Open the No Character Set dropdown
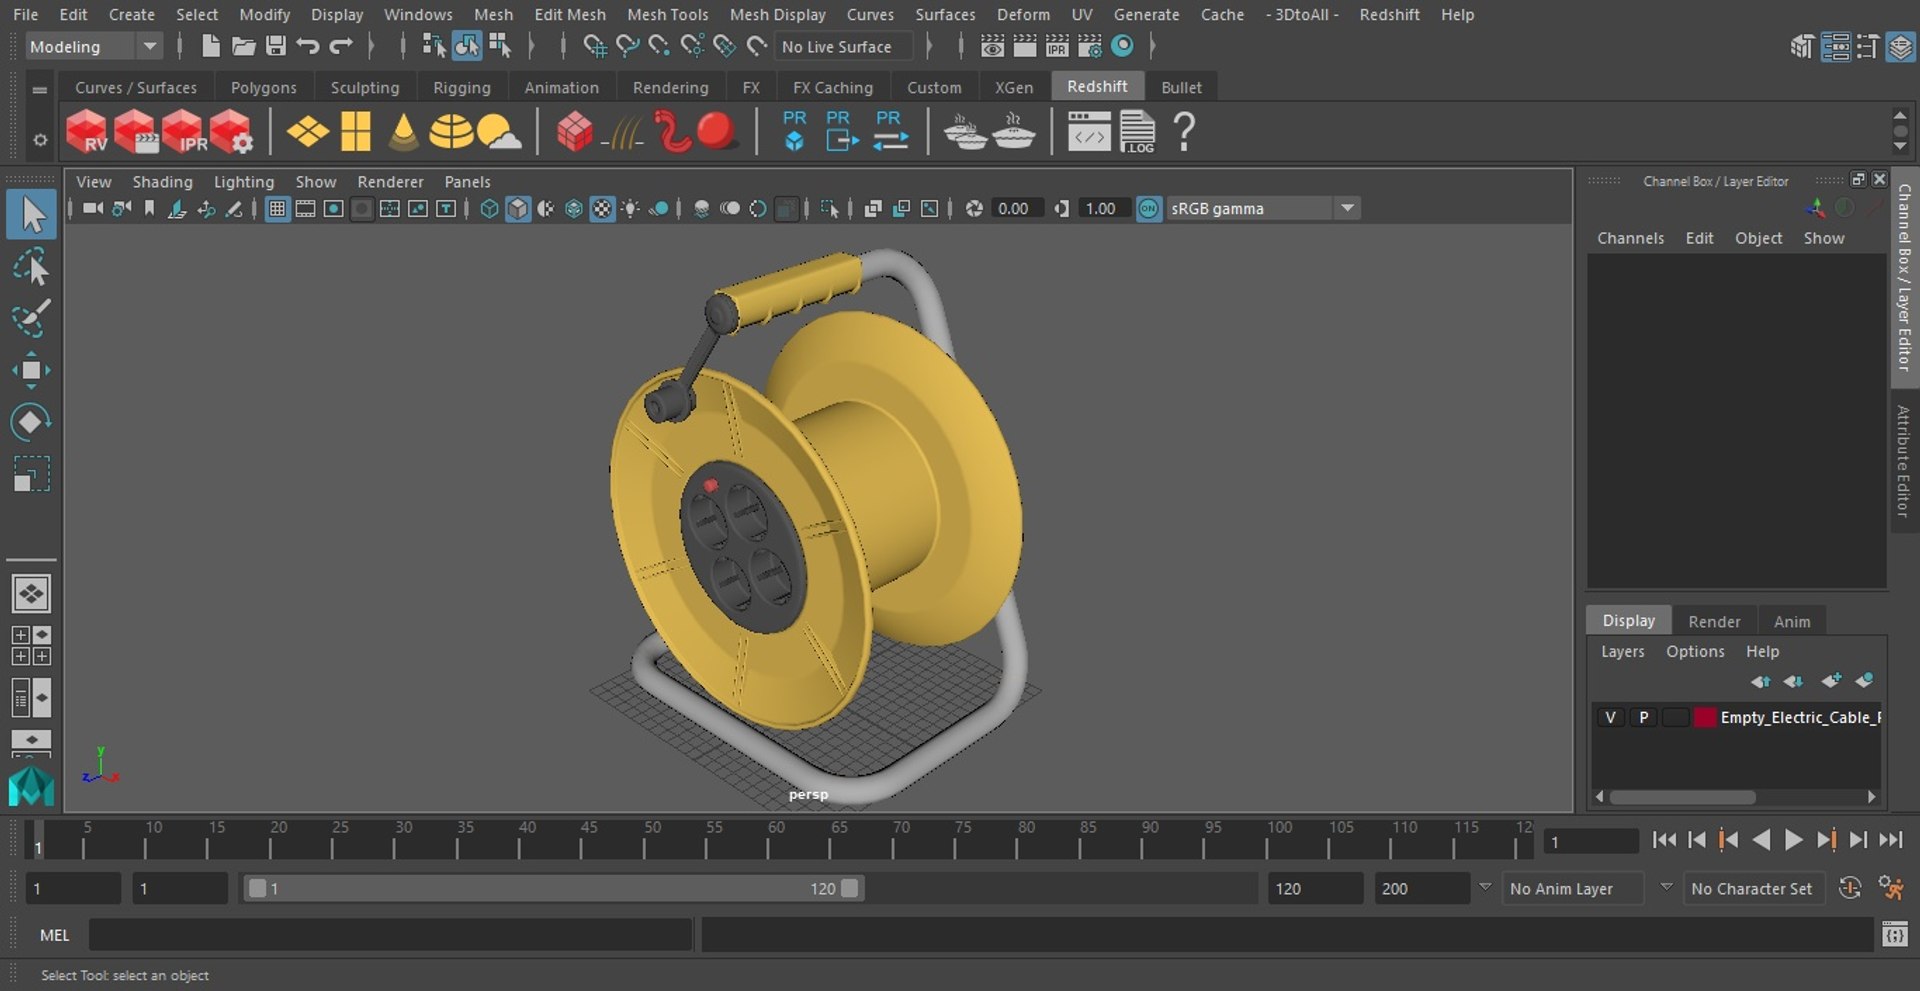This screenshot has height=991, width=1920. (1752, 888)
